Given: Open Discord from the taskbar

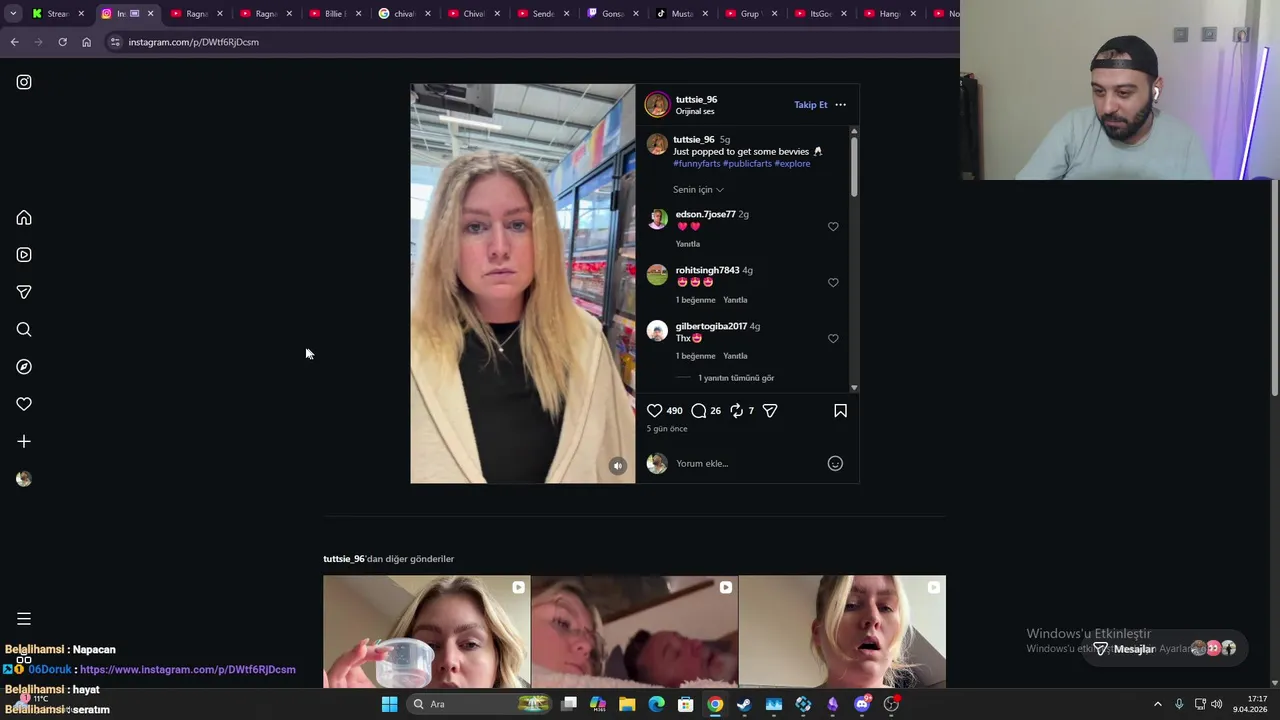Looking at the screenshot, I should click(x=862, y=704).
